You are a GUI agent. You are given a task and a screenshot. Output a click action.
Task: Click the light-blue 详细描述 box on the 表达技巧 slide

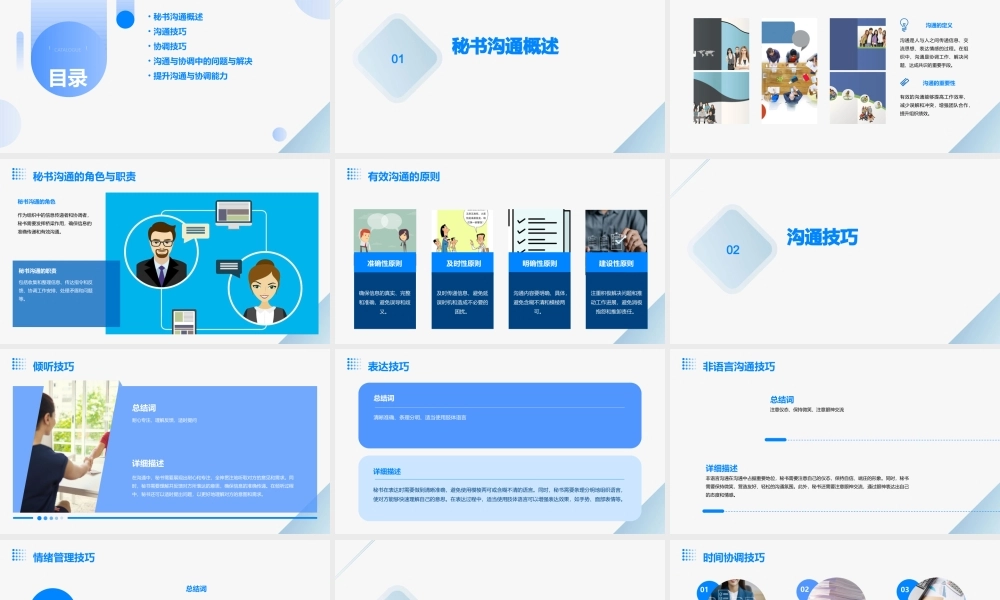point(500,488)
